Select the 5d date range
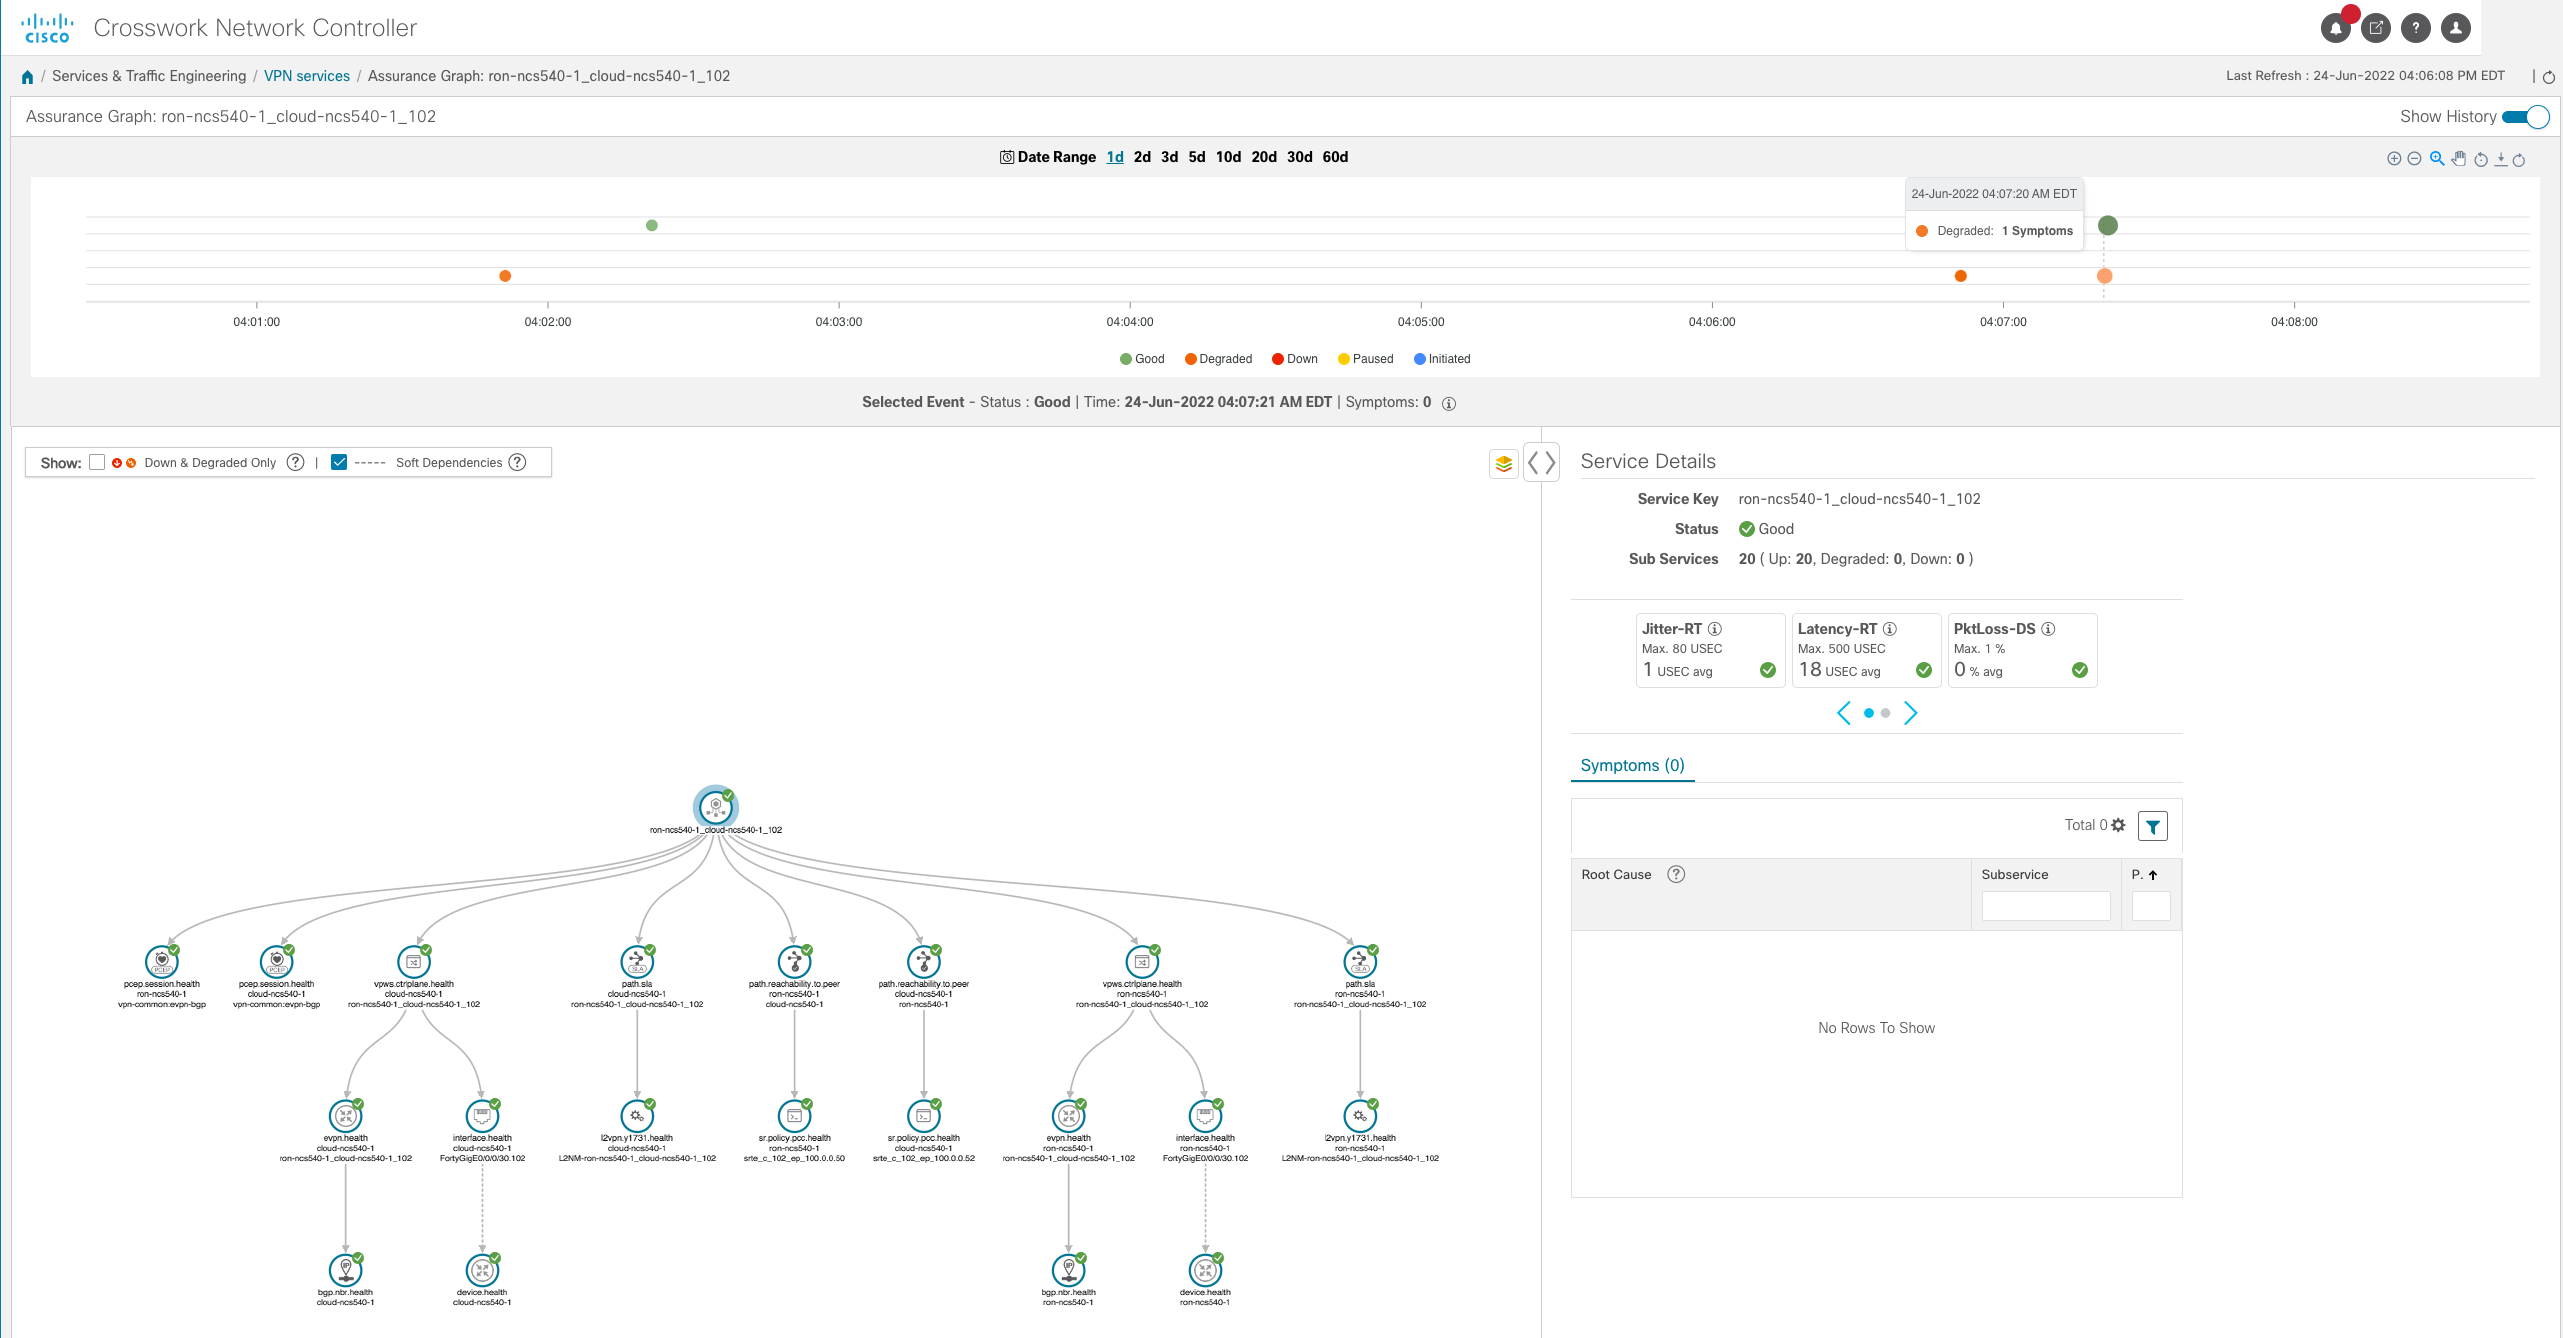Screen dimensions: 2563x1338 tap(1196, 157)
